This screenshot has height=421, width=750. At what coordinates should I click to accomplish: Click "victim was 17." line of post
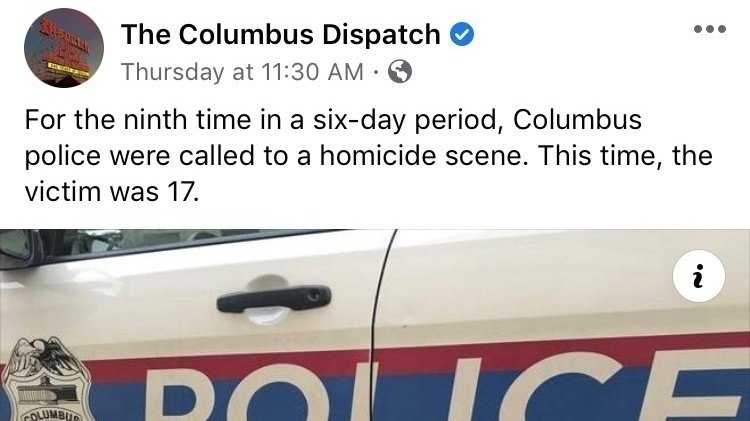point(111,192)
